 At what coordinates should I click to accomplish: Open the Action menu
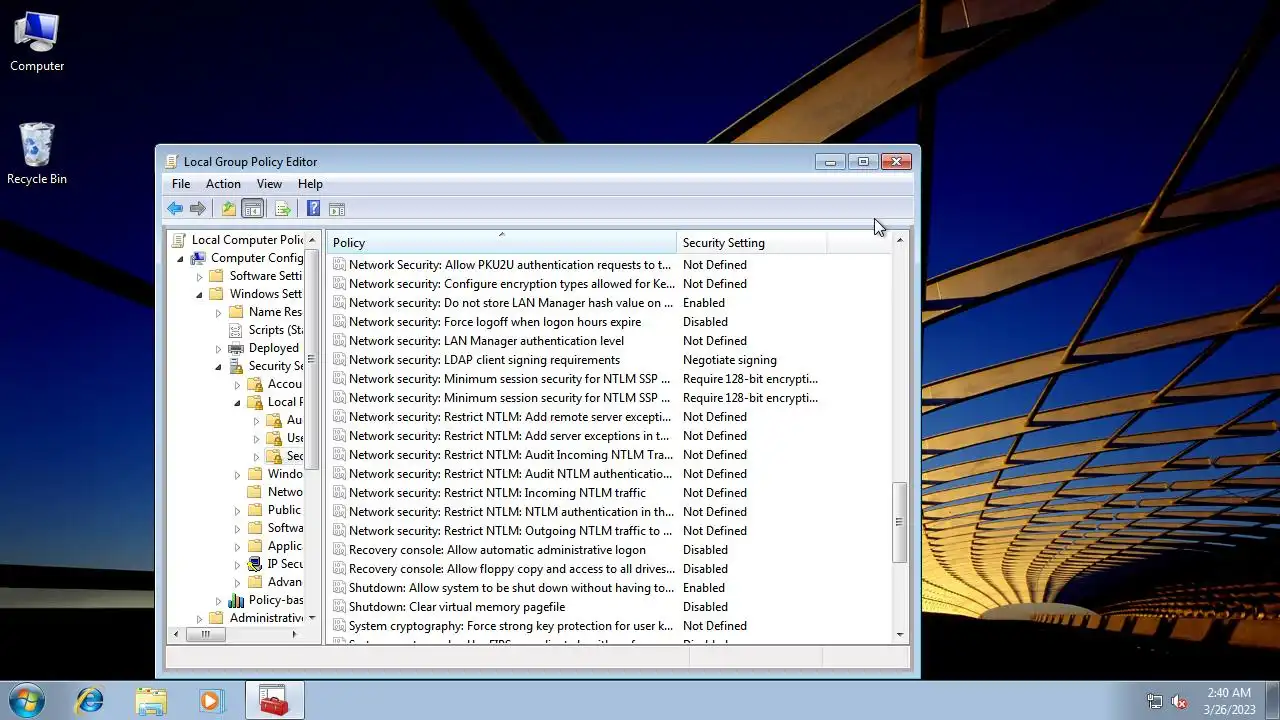tap(223, 184)
